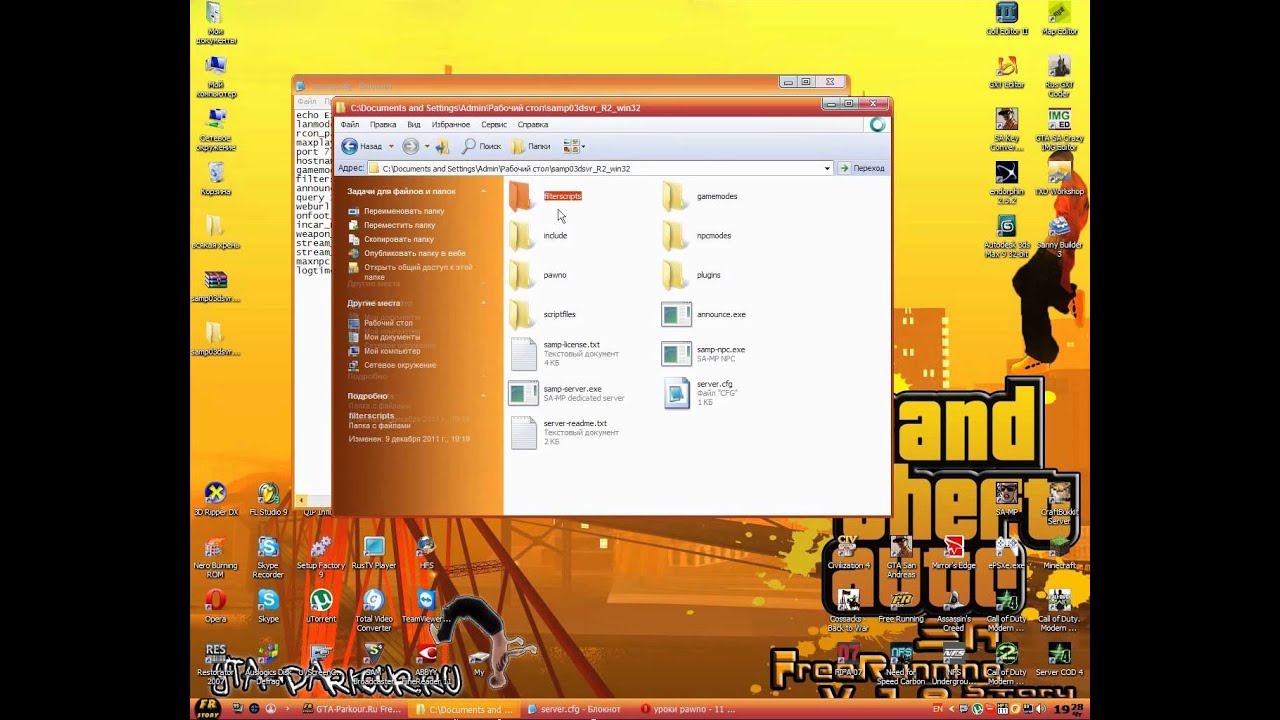Open GTA SA Crazy IMG Editor shortcut

(x=1059, y=128)
